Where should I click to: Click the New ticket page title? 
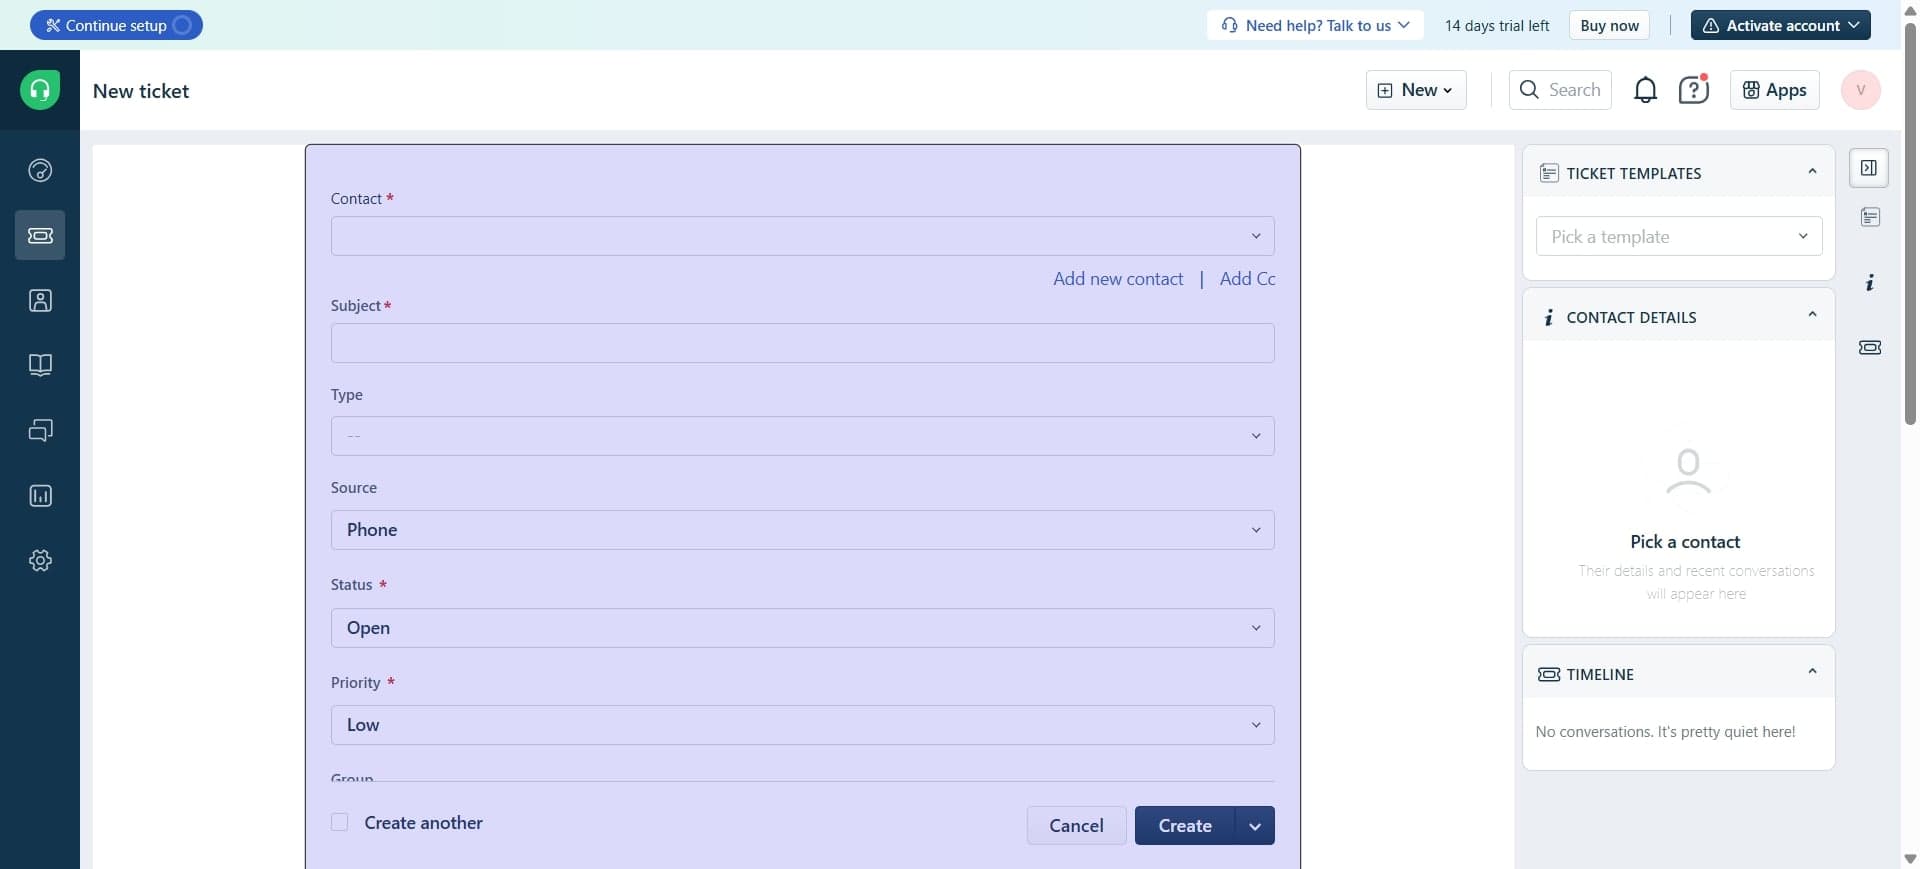click(x=141, y=91)
